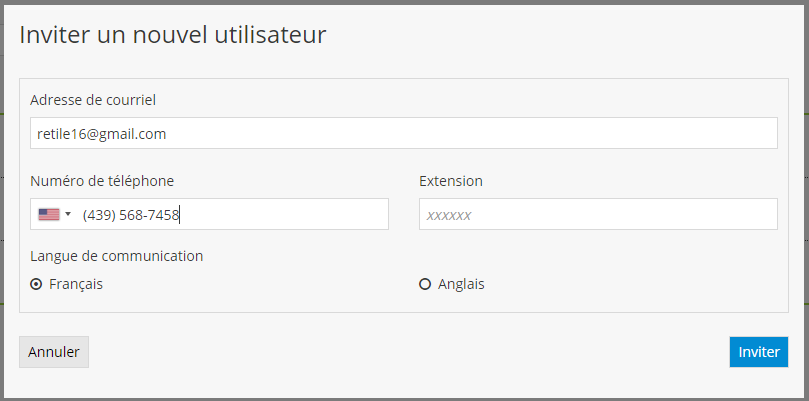Click the dimmed backdrop above the dialog

coord(404,2)
